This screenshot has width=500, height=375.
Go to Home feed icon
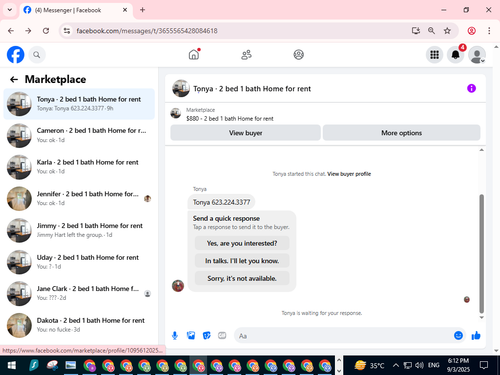tap(194, 54)
